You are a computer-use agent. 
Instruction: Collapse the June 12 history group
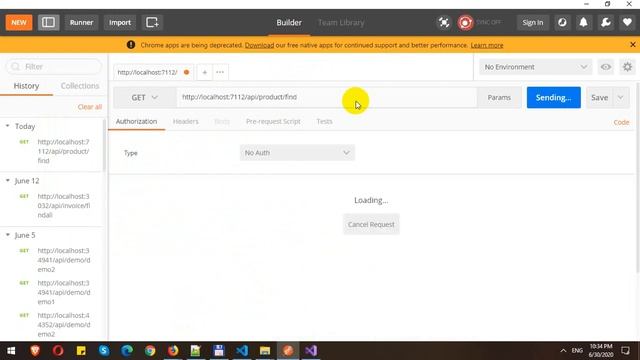point(8,180)
